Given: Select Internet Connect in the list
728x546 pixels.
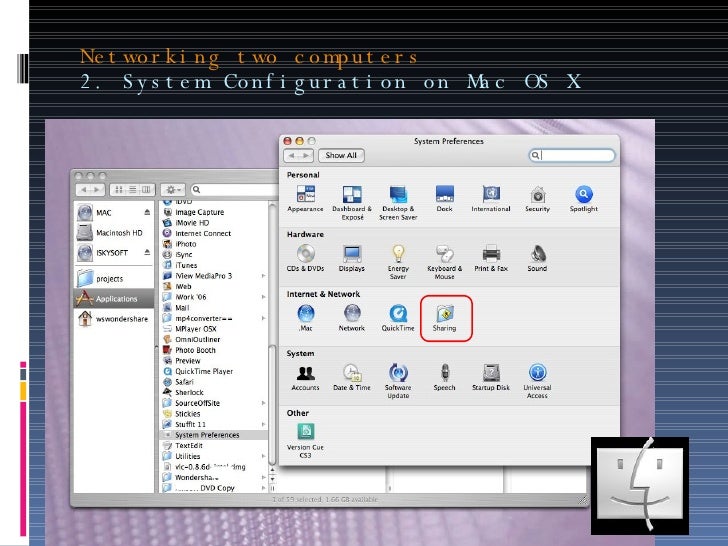Looking at the screenshot, I should click(214, 234).
